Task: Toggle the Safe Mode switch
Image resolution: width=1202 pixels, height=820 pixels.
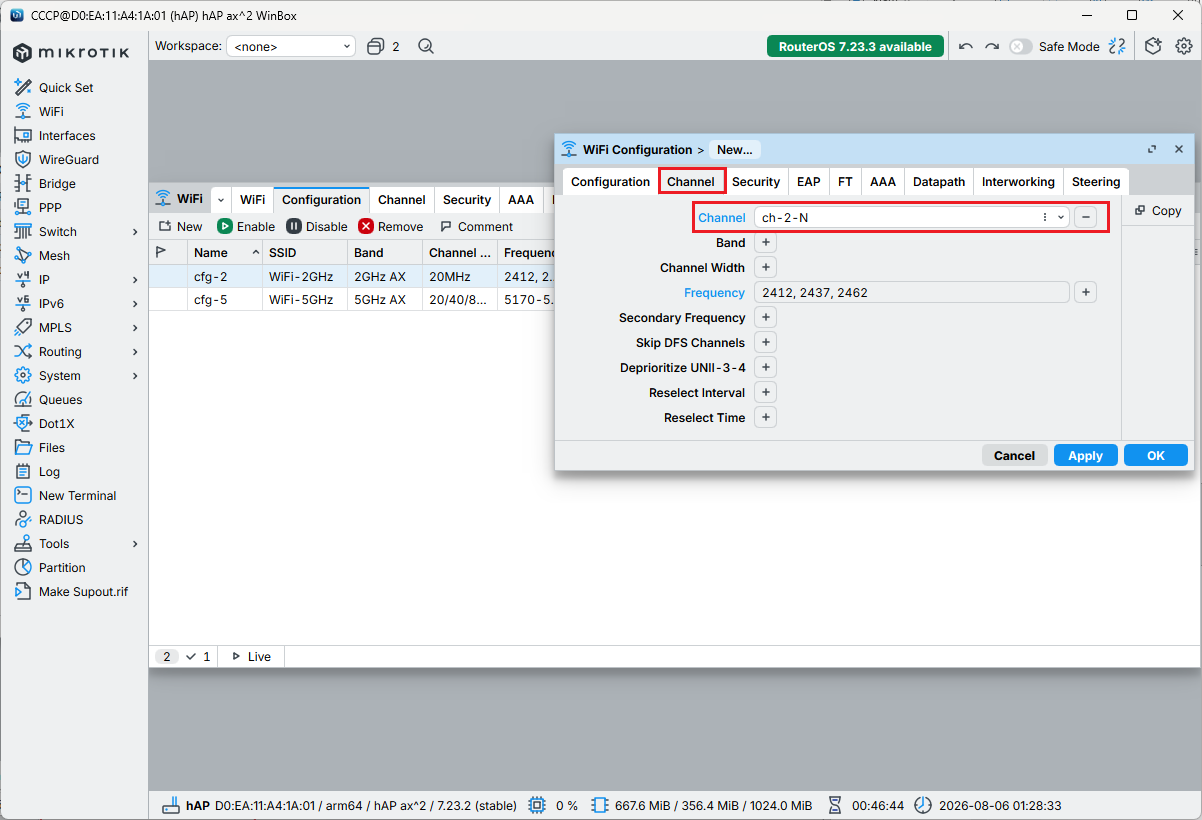Action: tap(1020, 46)
